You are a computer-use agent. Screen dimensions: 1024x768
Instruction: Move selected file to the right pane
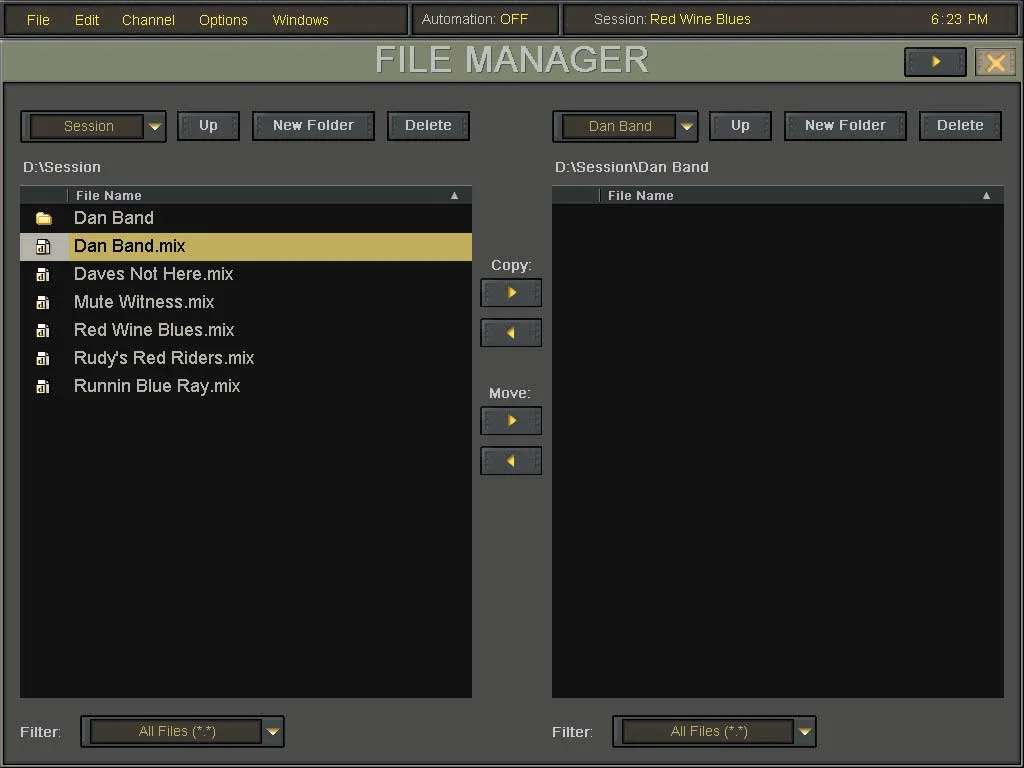[x=511, y=421]
